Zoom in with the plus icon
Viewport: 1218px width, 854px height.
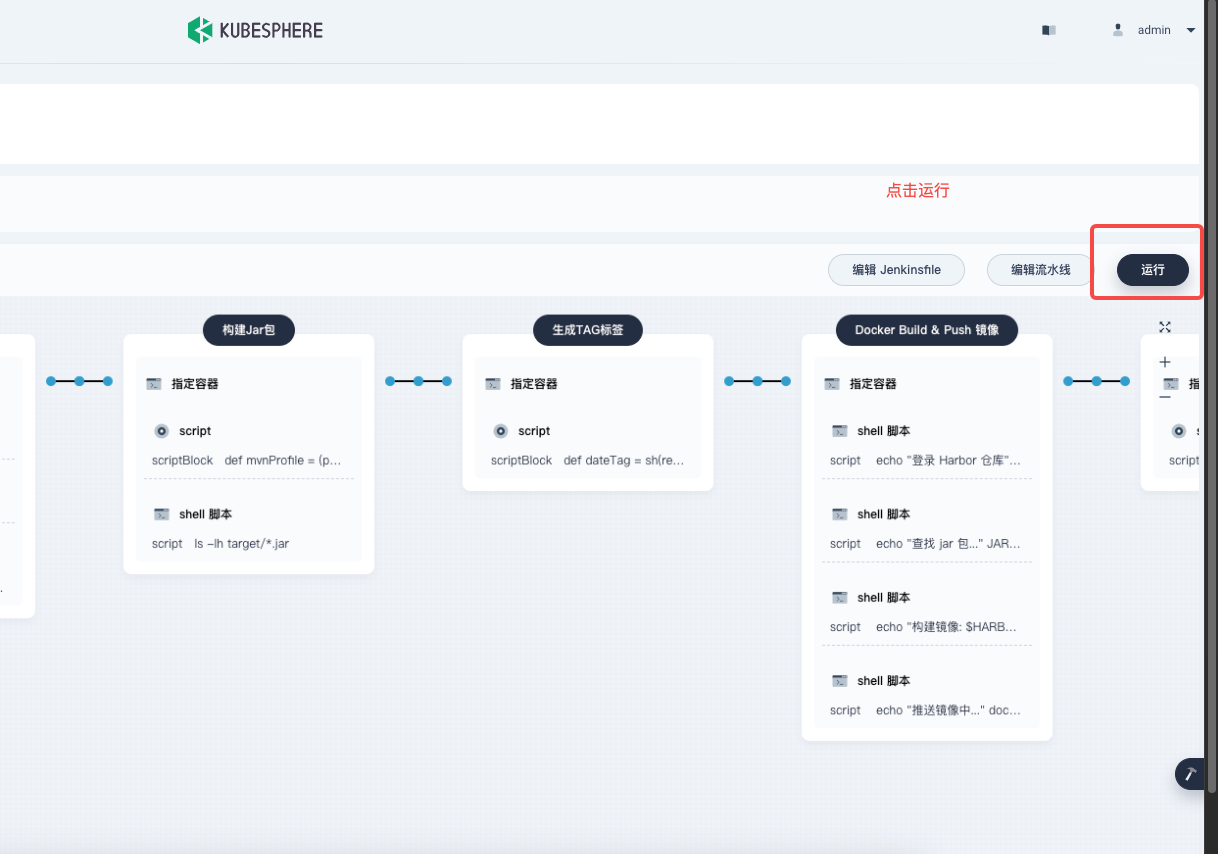tap(1164, 362)
